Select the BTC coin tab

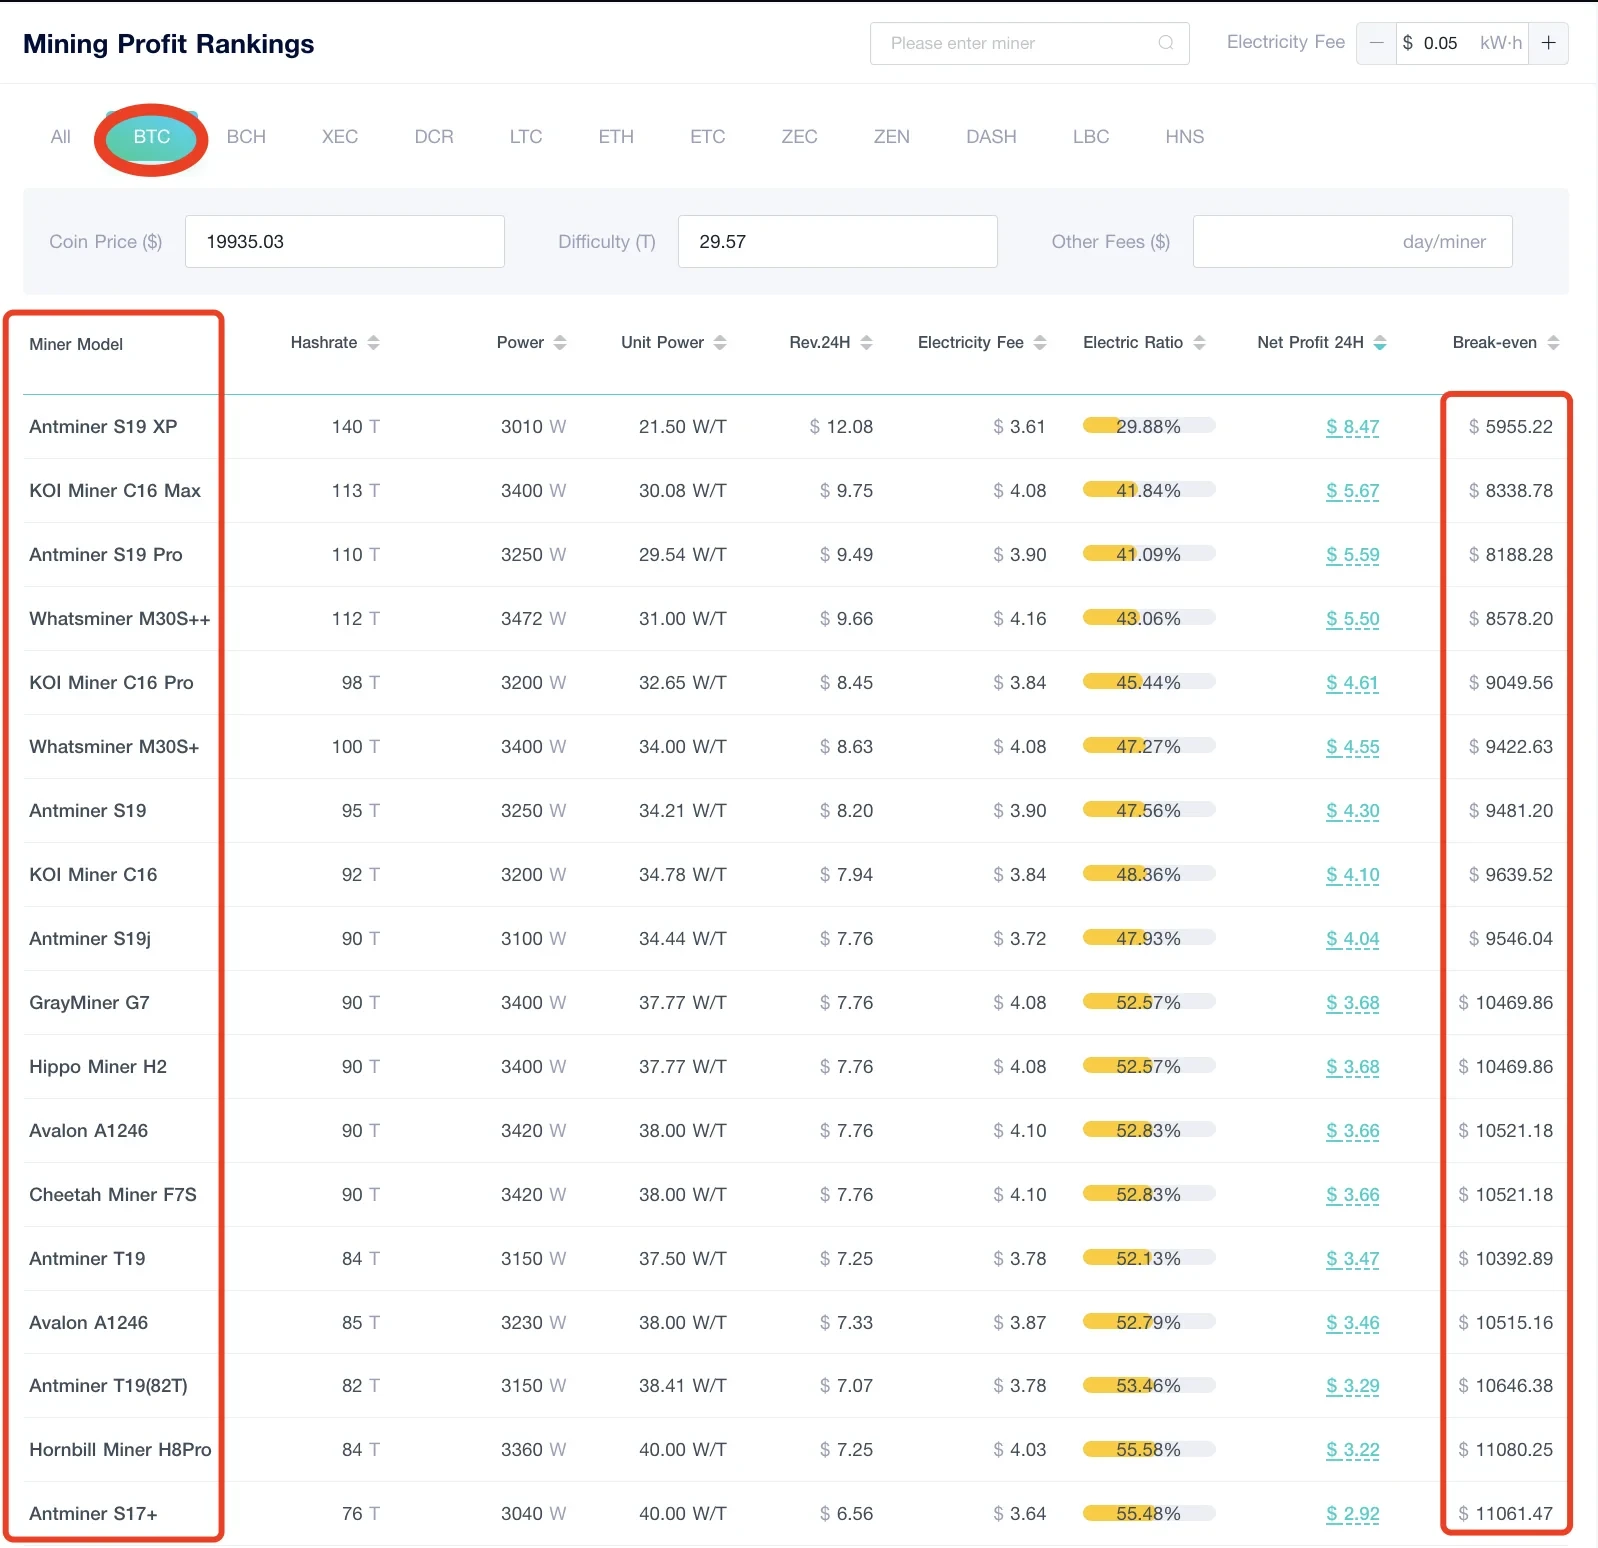152,137
